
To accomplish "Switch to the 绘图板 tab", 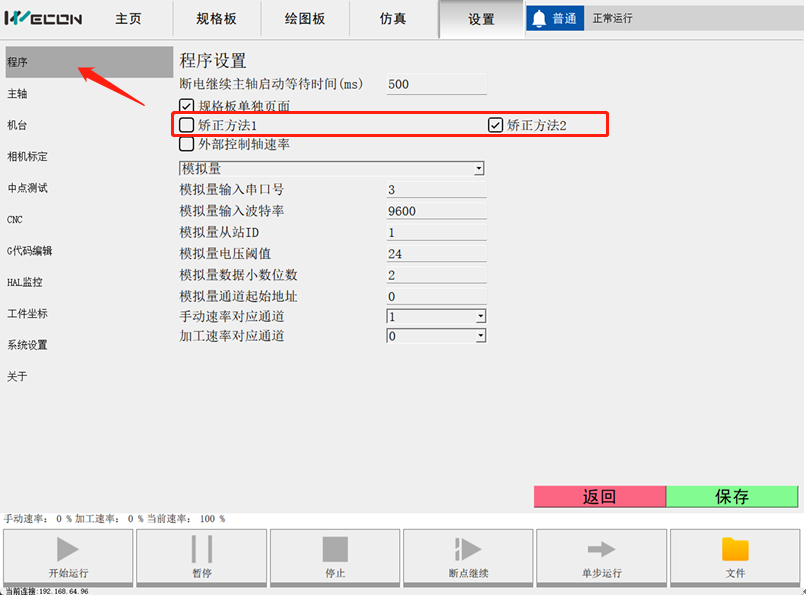I will click(304, 19).
